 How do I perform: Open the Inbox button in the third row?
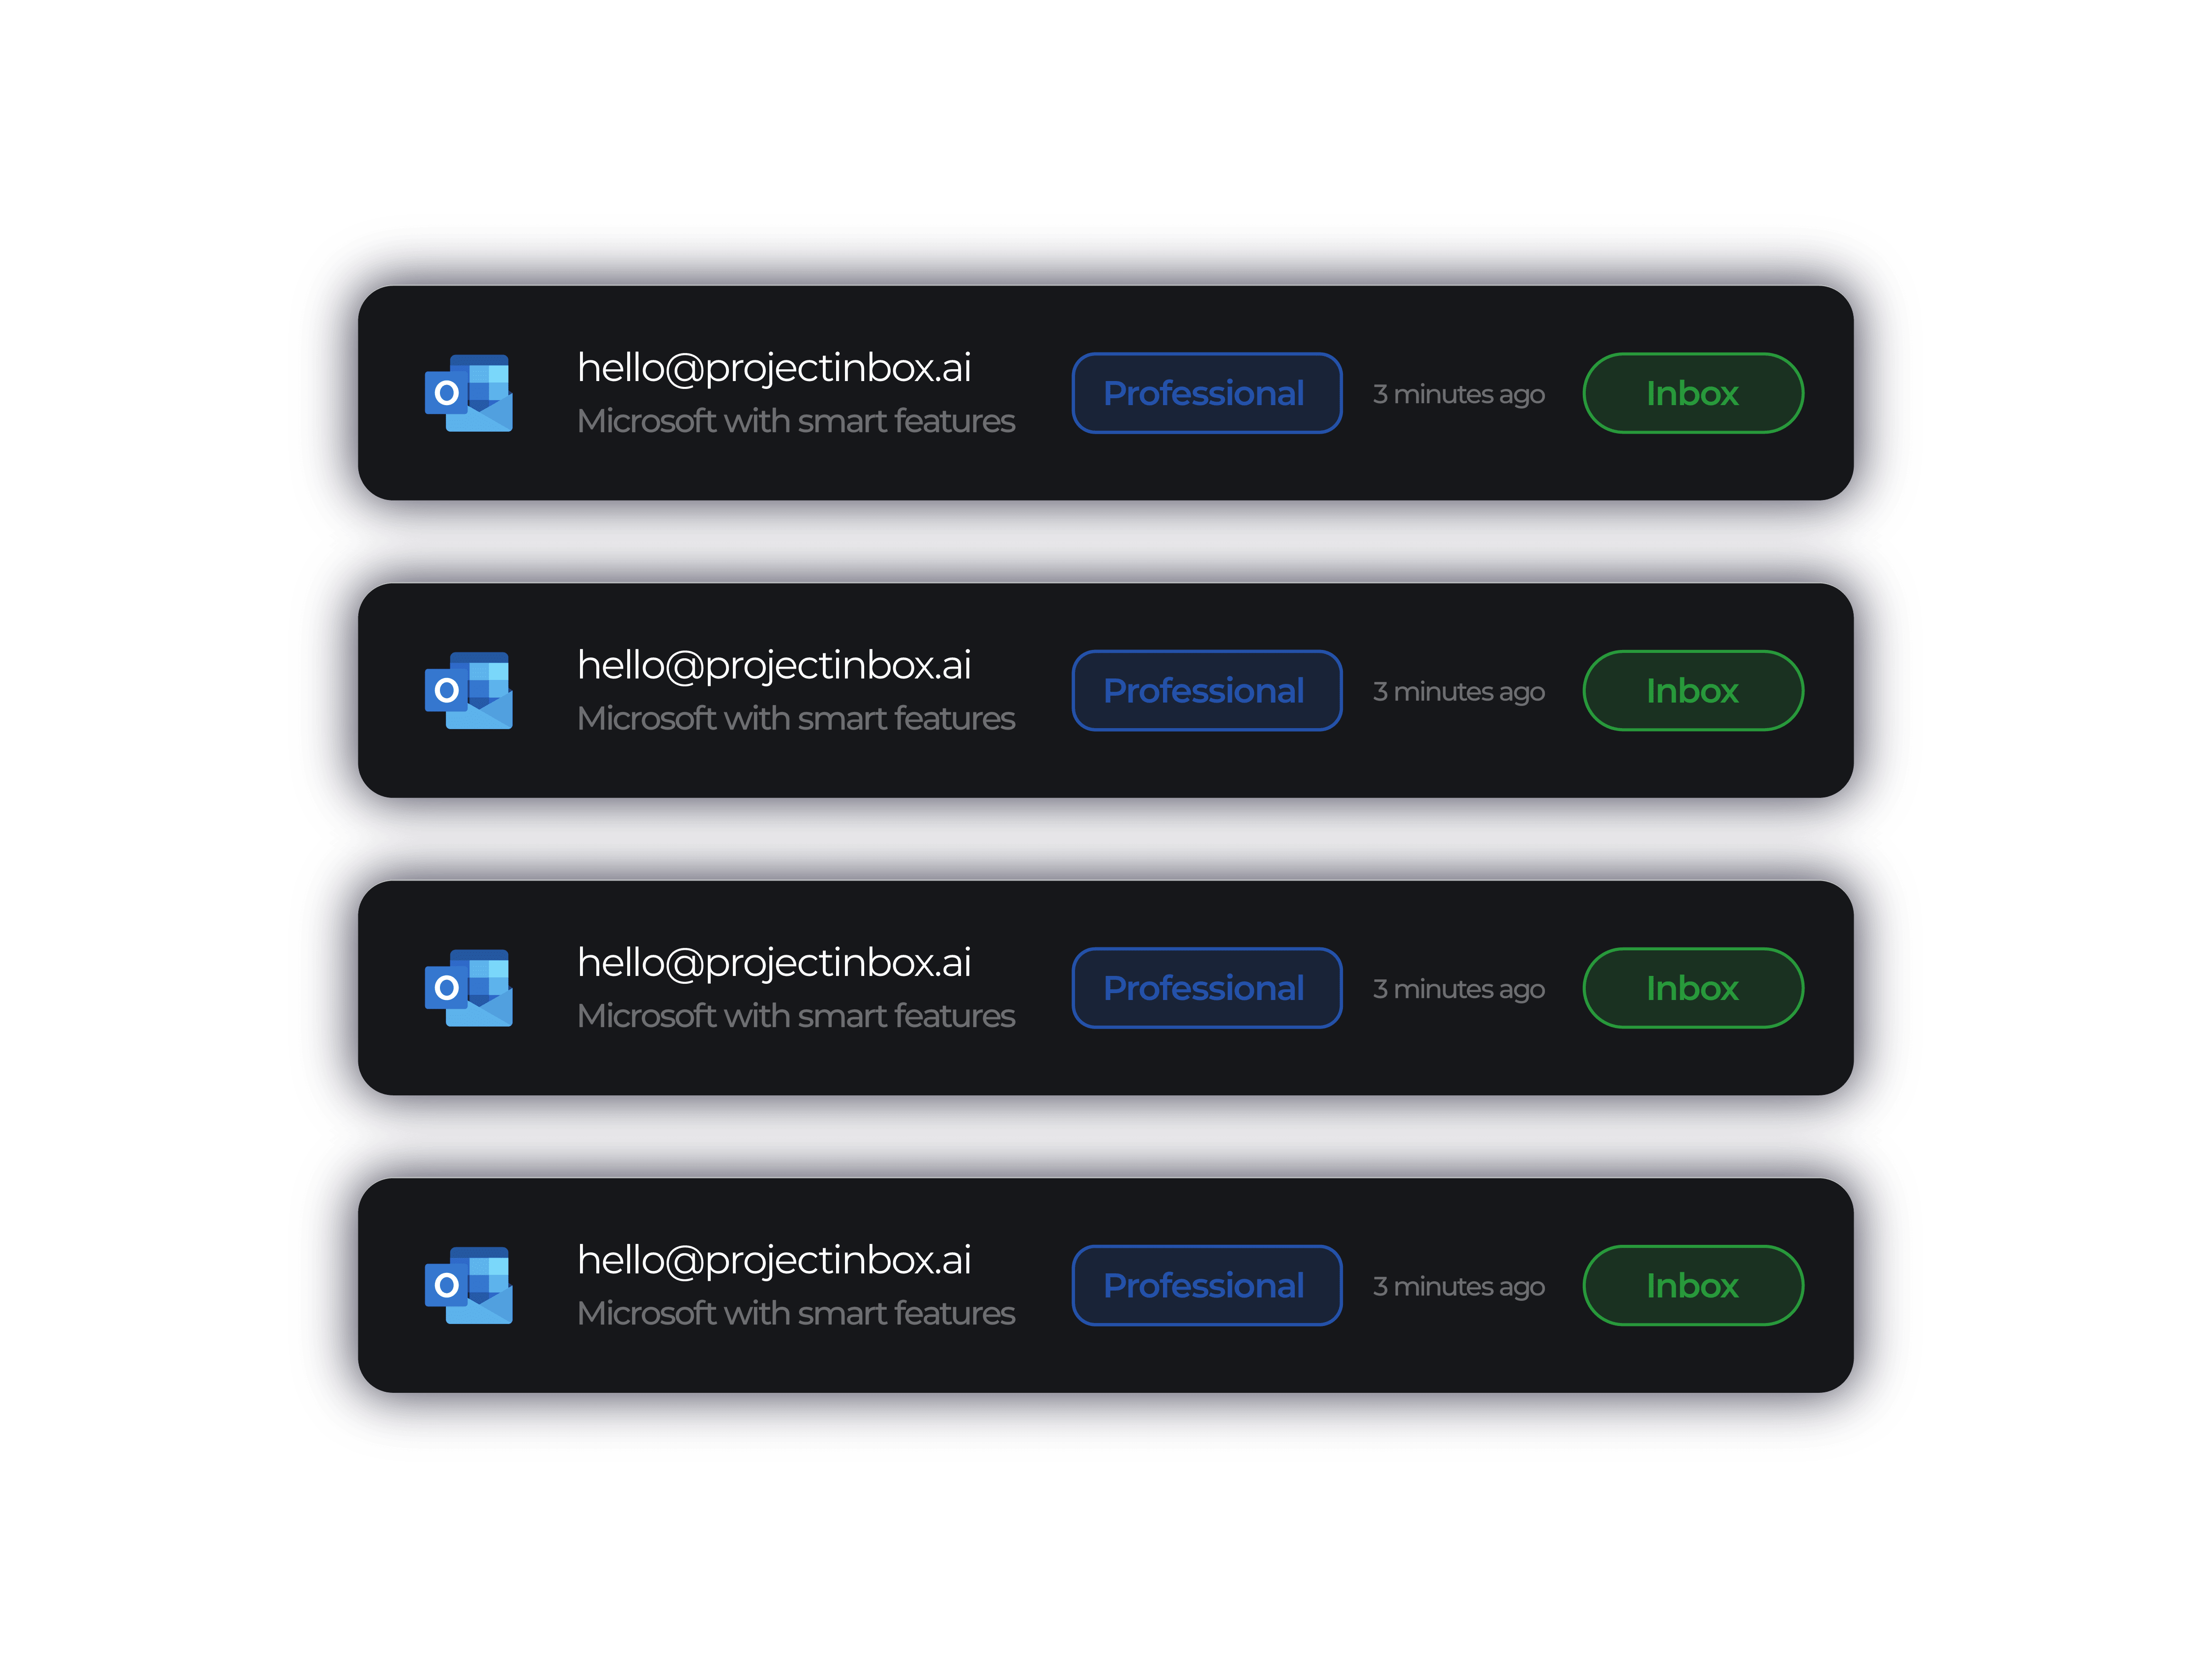(x=1693, y=988)
